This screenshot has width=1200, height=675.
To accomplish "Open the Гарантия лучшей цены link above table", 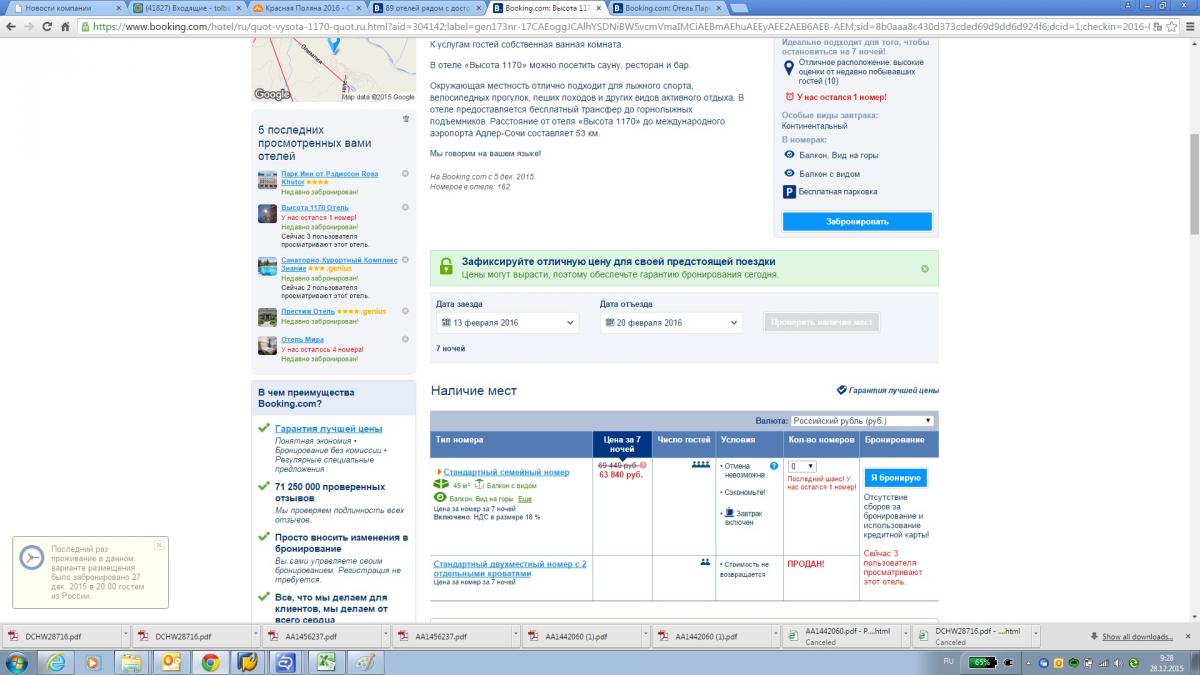I will point(893,390).
